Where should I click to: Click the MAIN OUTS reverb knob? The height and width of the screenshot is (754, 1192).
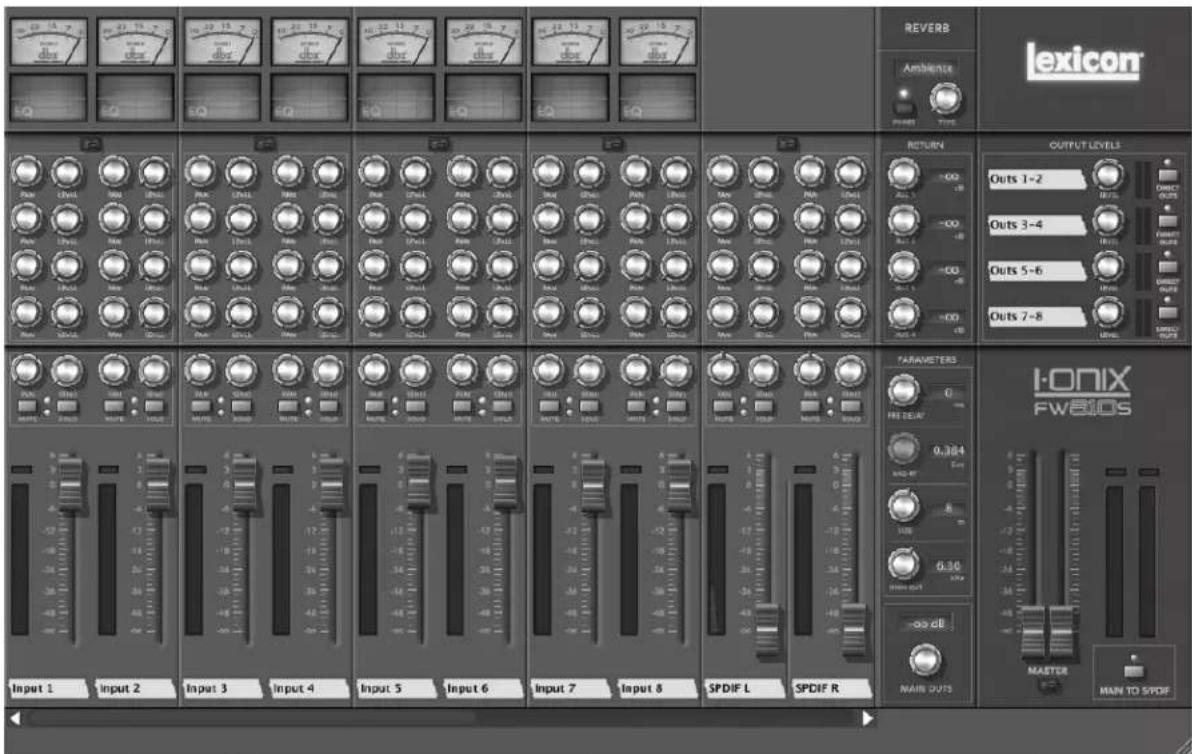(x=924, y=660)
